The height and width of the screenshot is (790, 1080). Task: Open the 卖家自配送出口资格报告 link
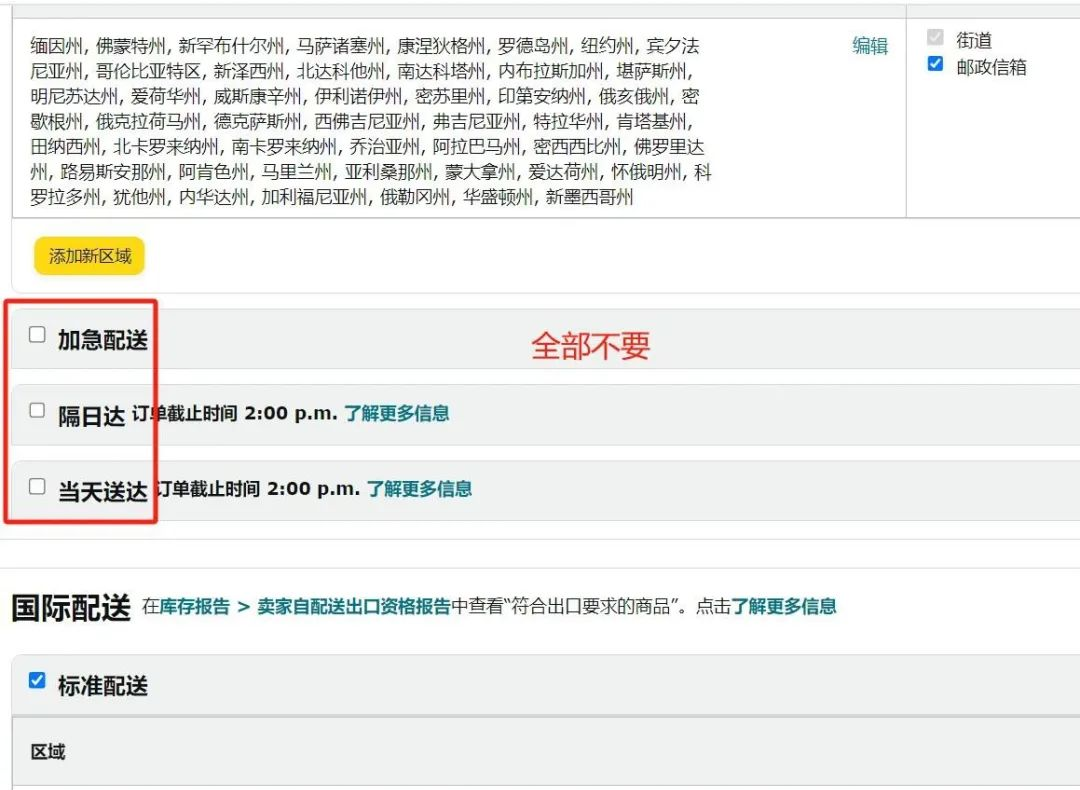[354, 606]
